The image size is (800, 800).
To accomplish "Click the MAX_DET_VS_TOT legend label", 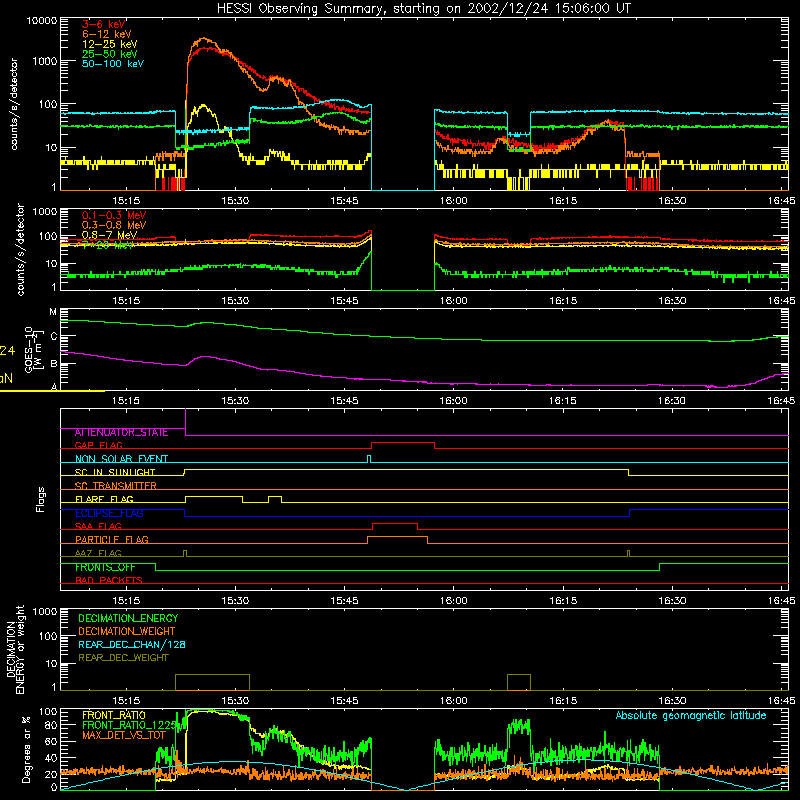I will tap(124, 735).
